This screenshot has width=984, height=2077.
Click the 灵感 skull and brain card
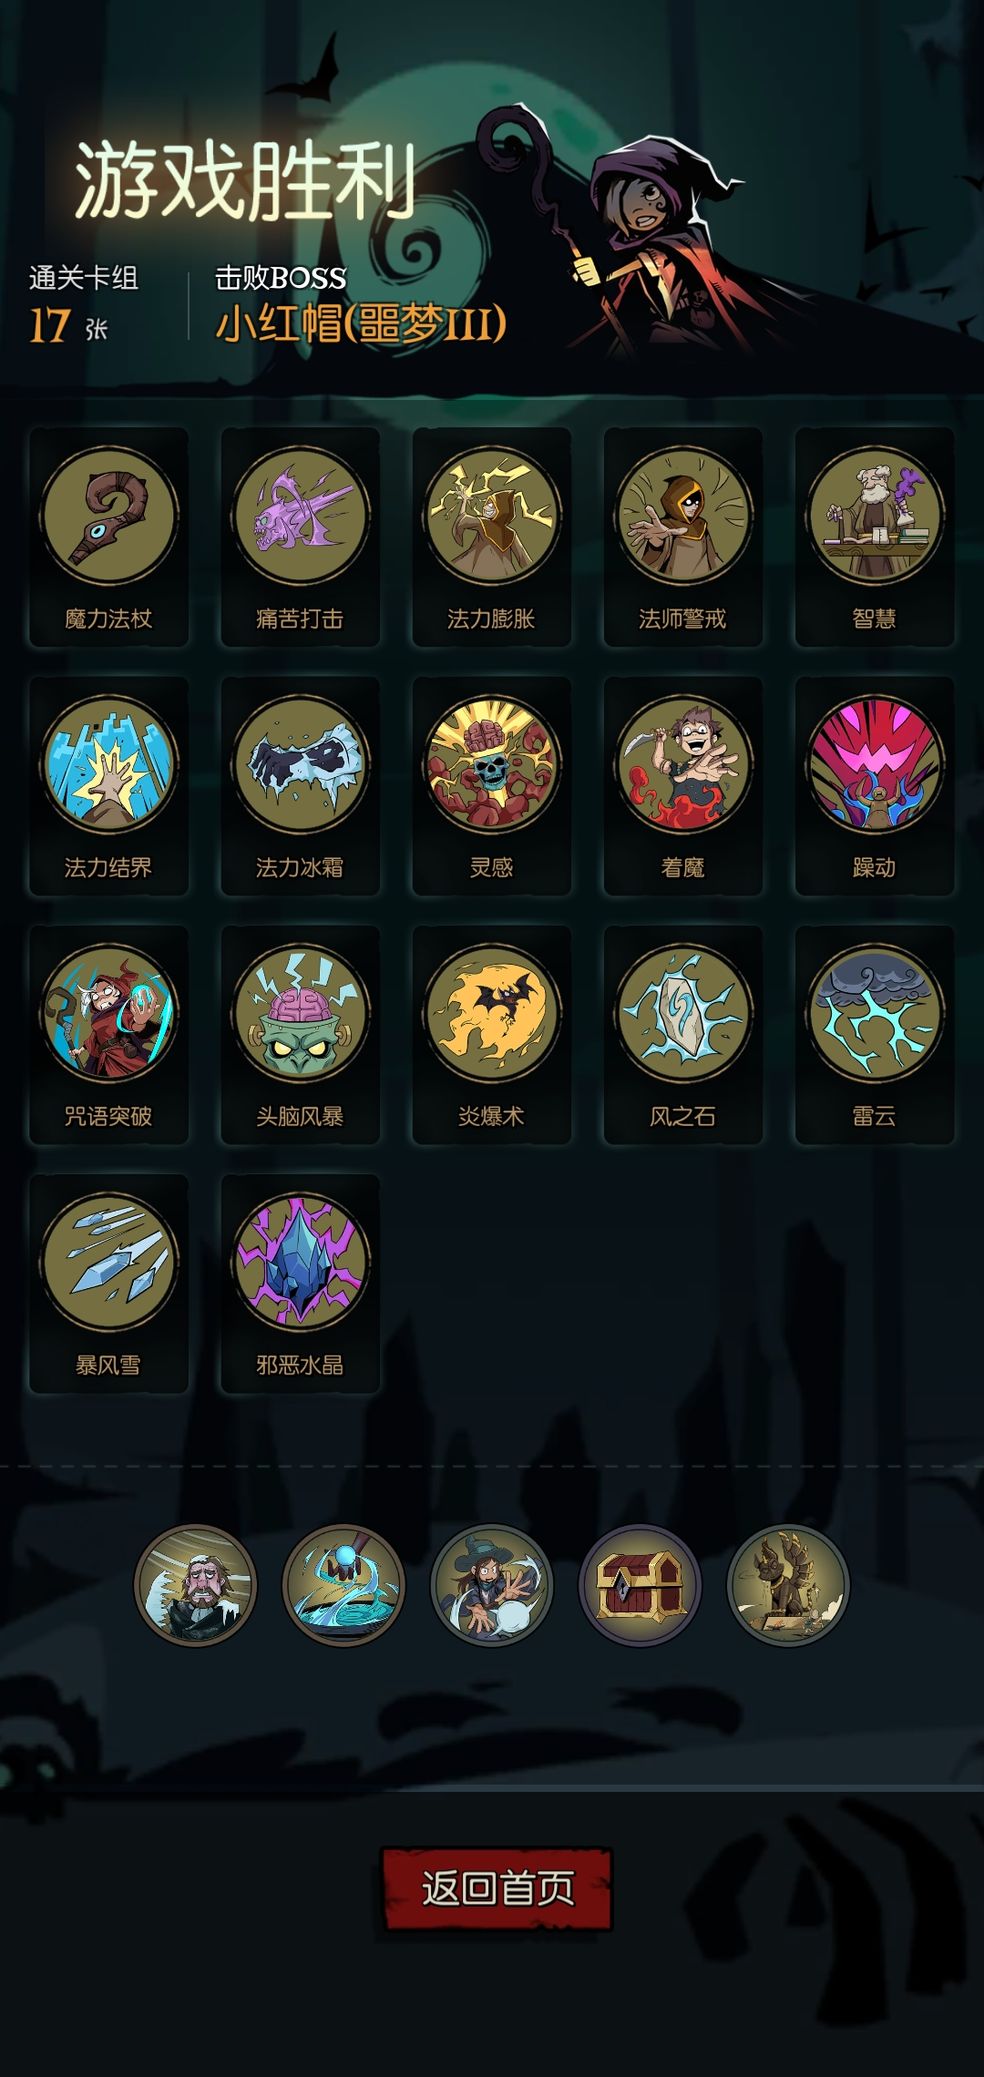click(x=492, y=786)
